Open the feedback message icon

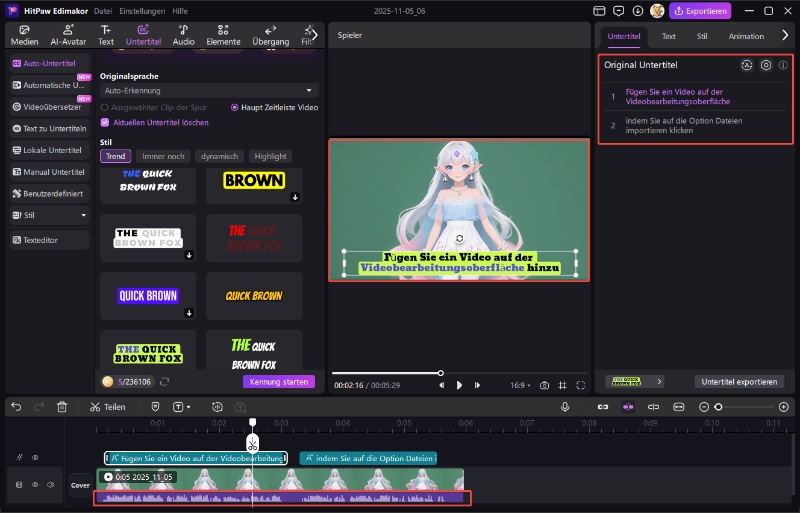pos(618,11)
